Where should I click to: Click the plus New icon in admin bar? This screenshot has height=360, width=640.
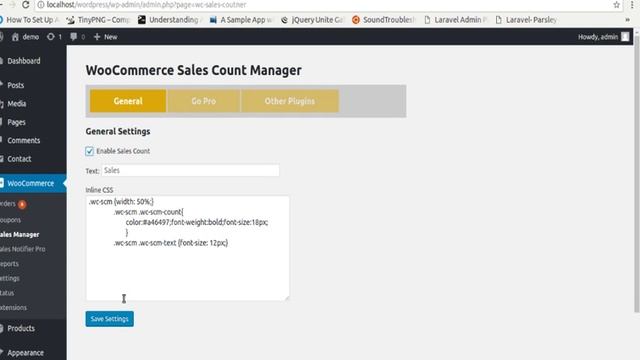(97, 37)
